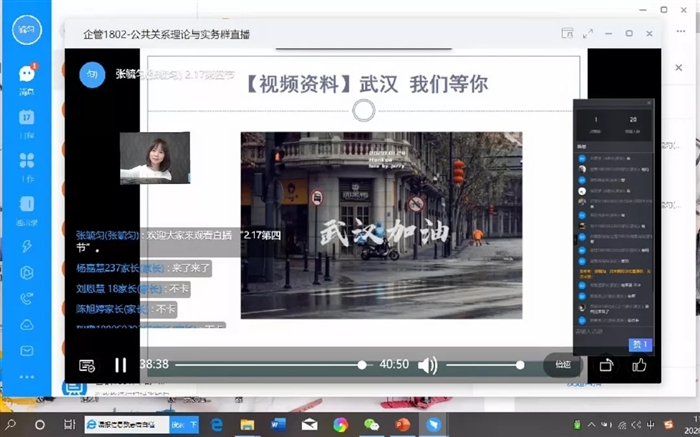
Task: Open the playback speed selector
Action: pos(562,365)
